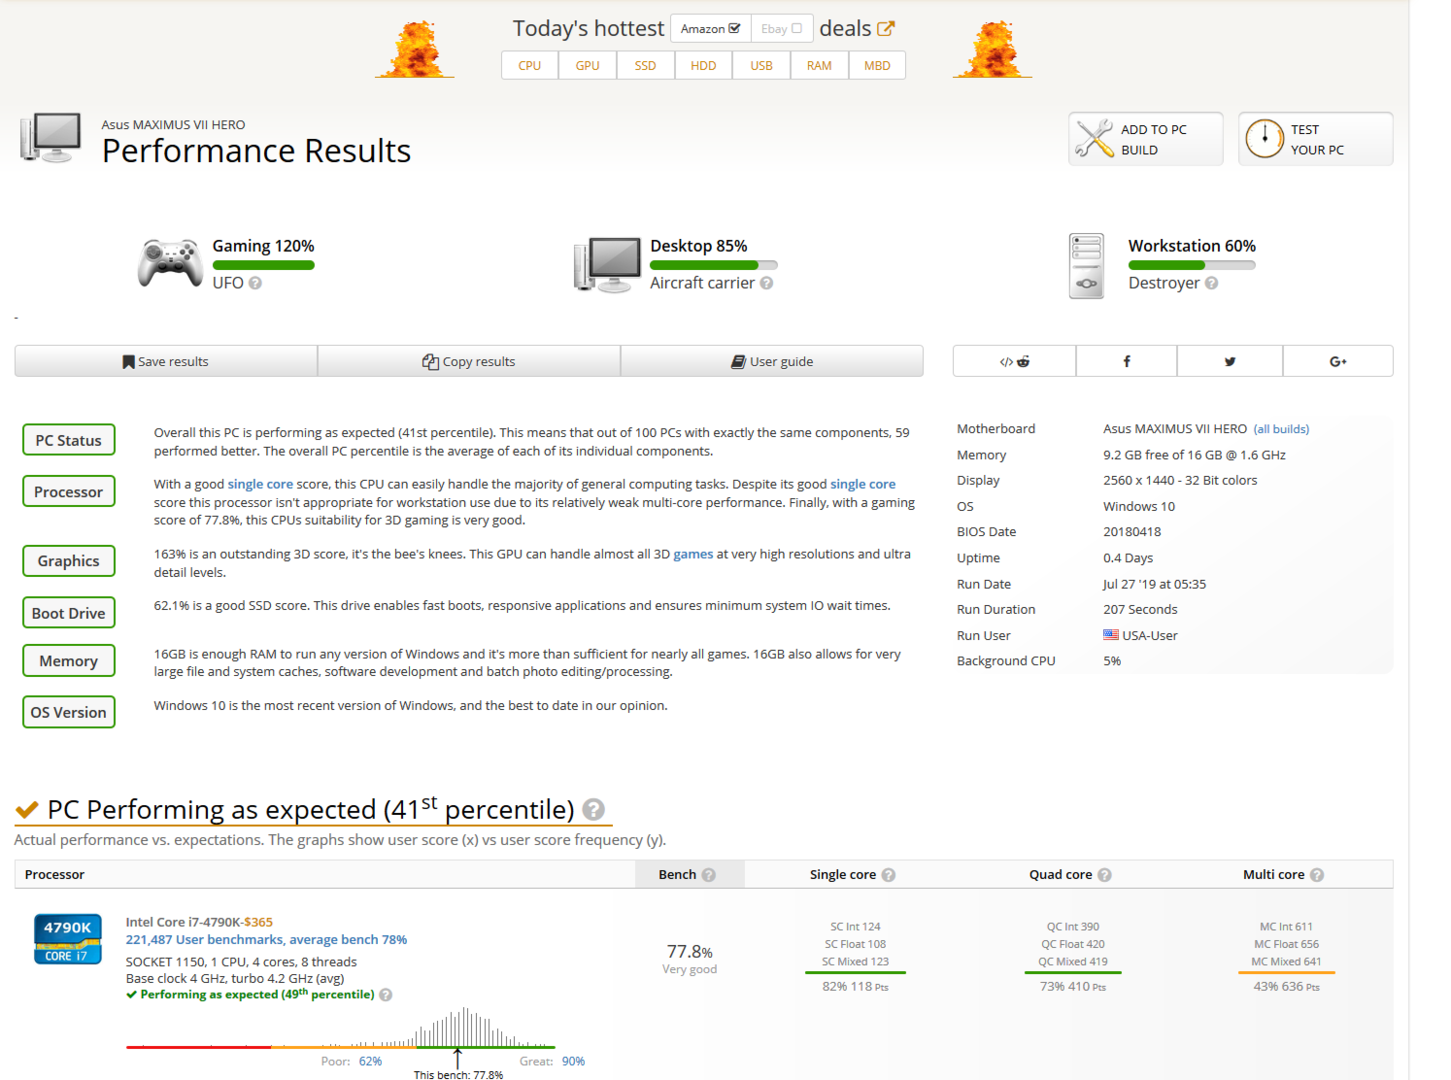Jump to Processor section

(69, 492)
